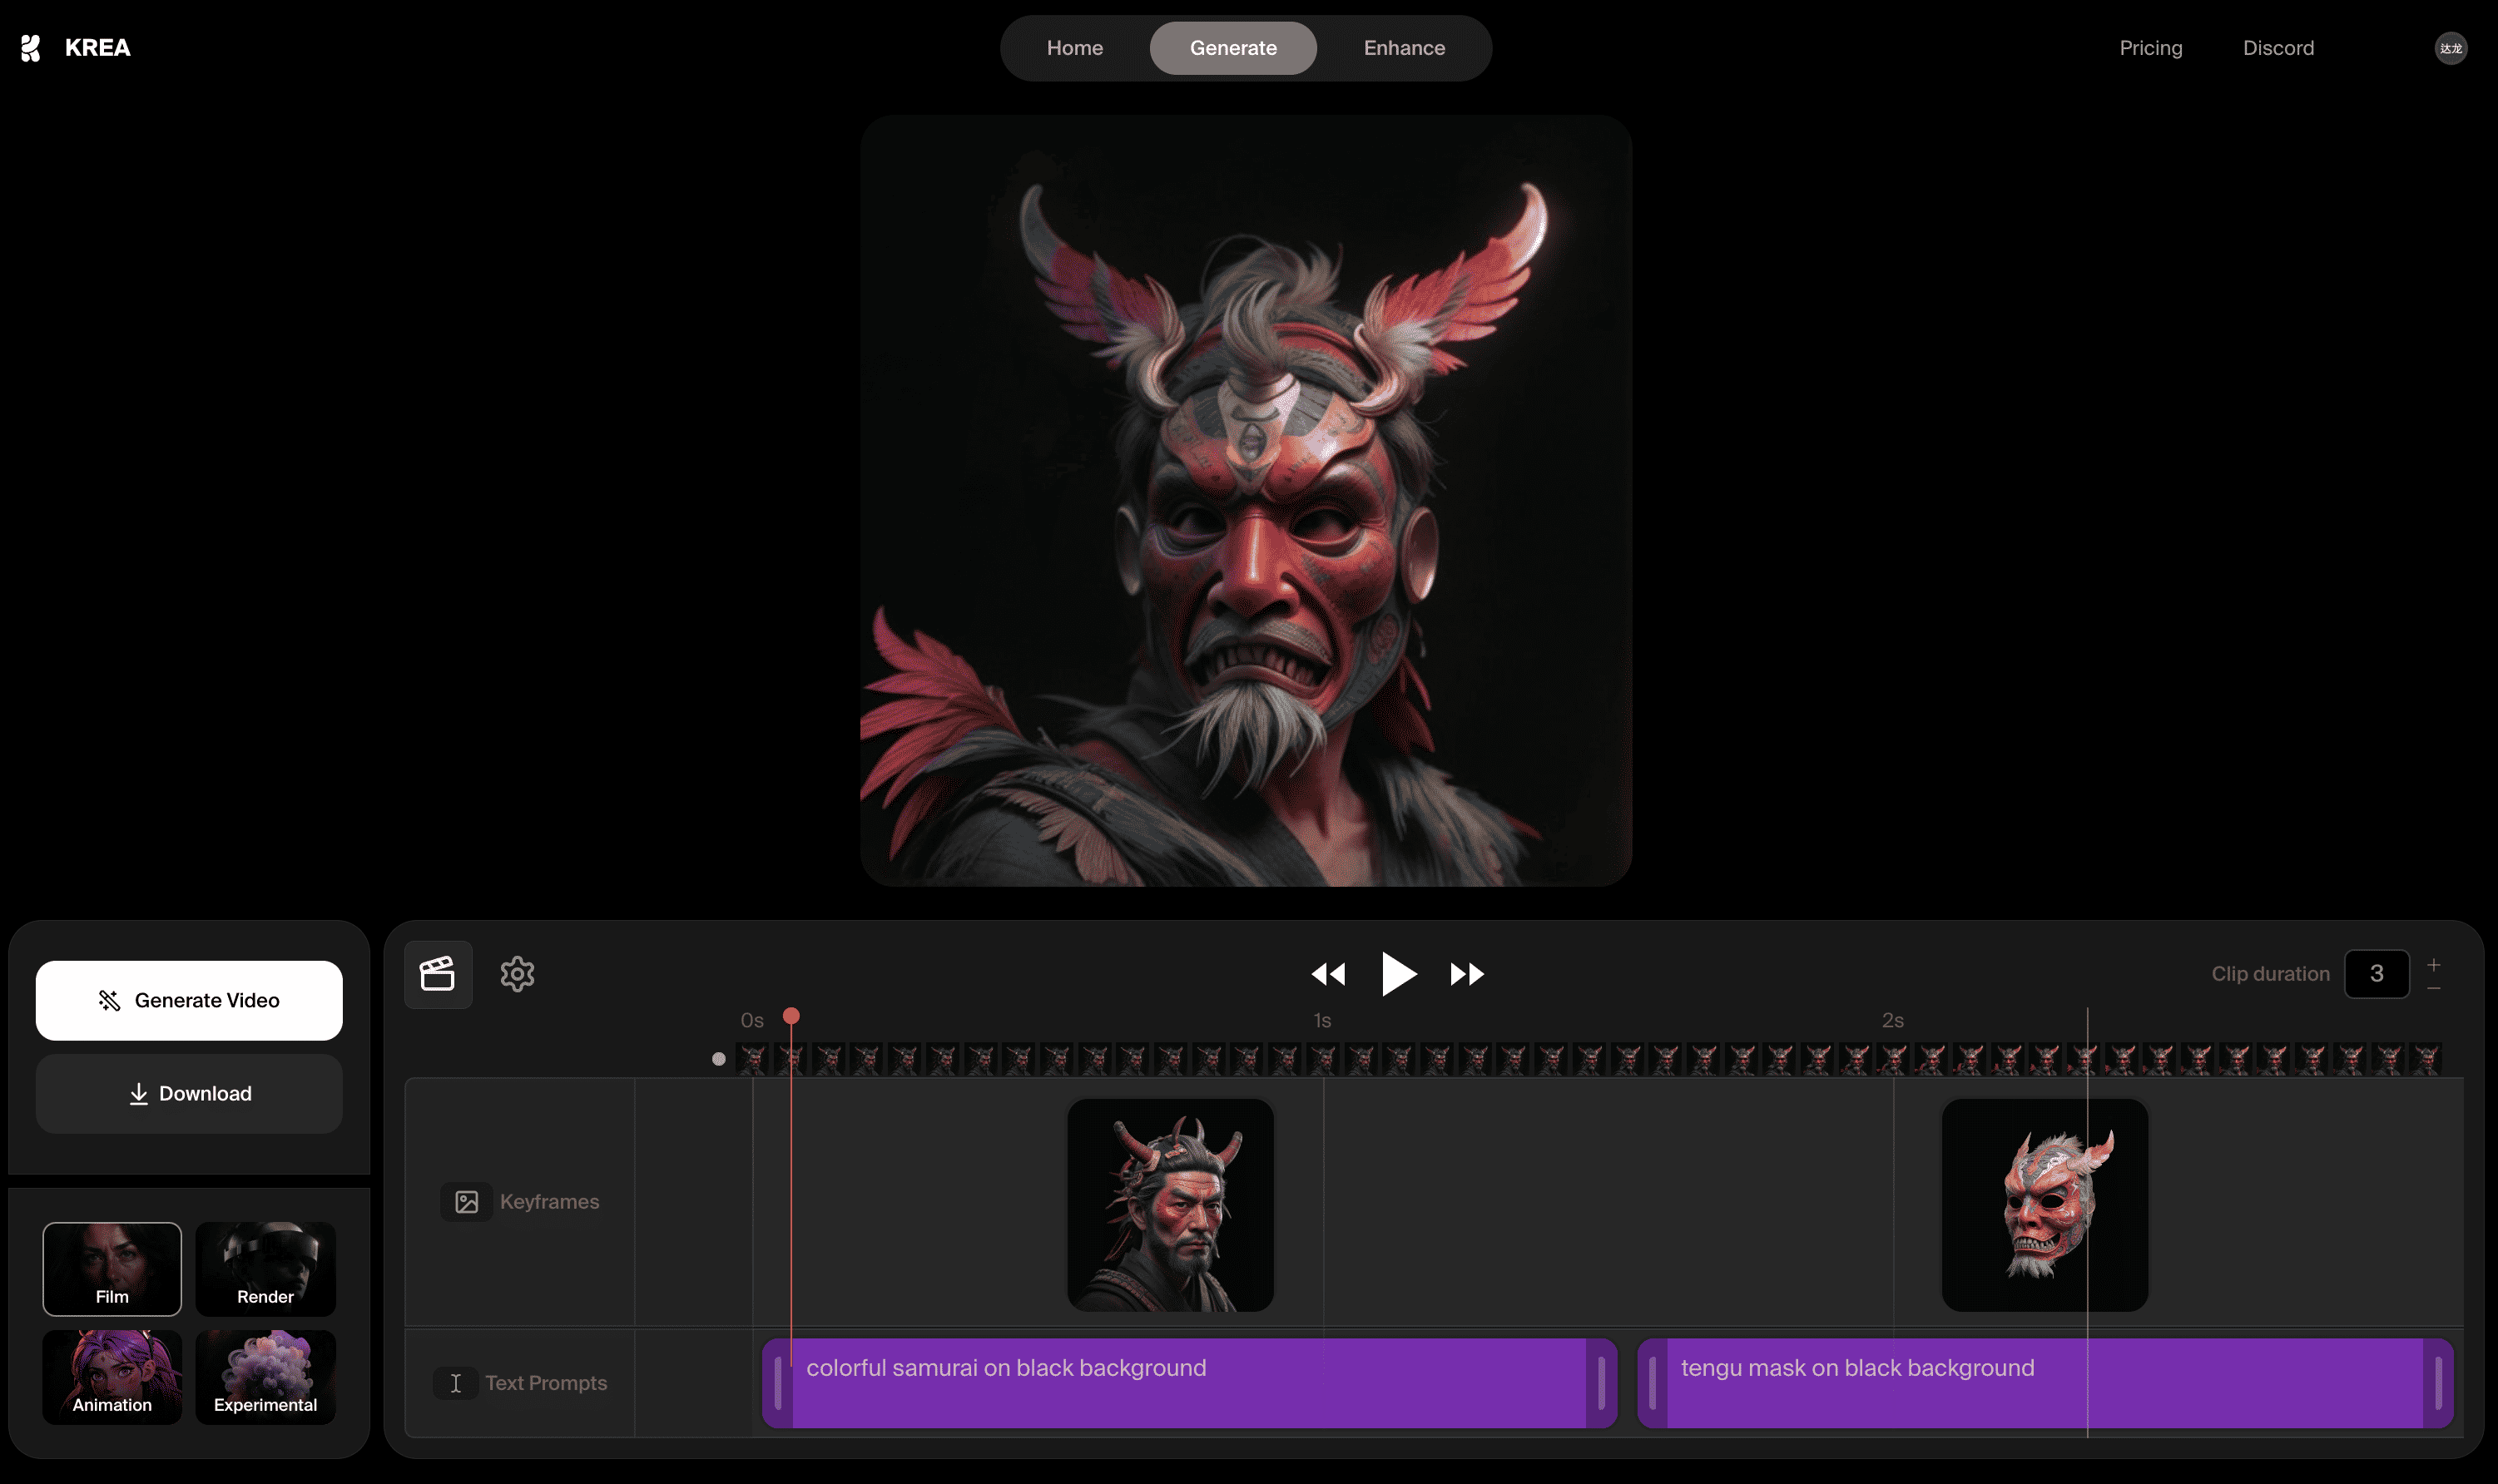This screenshot has height=1484, width=2498.
Task: Open the user avatar in the top right
Action: click(x=2450, y=48)
